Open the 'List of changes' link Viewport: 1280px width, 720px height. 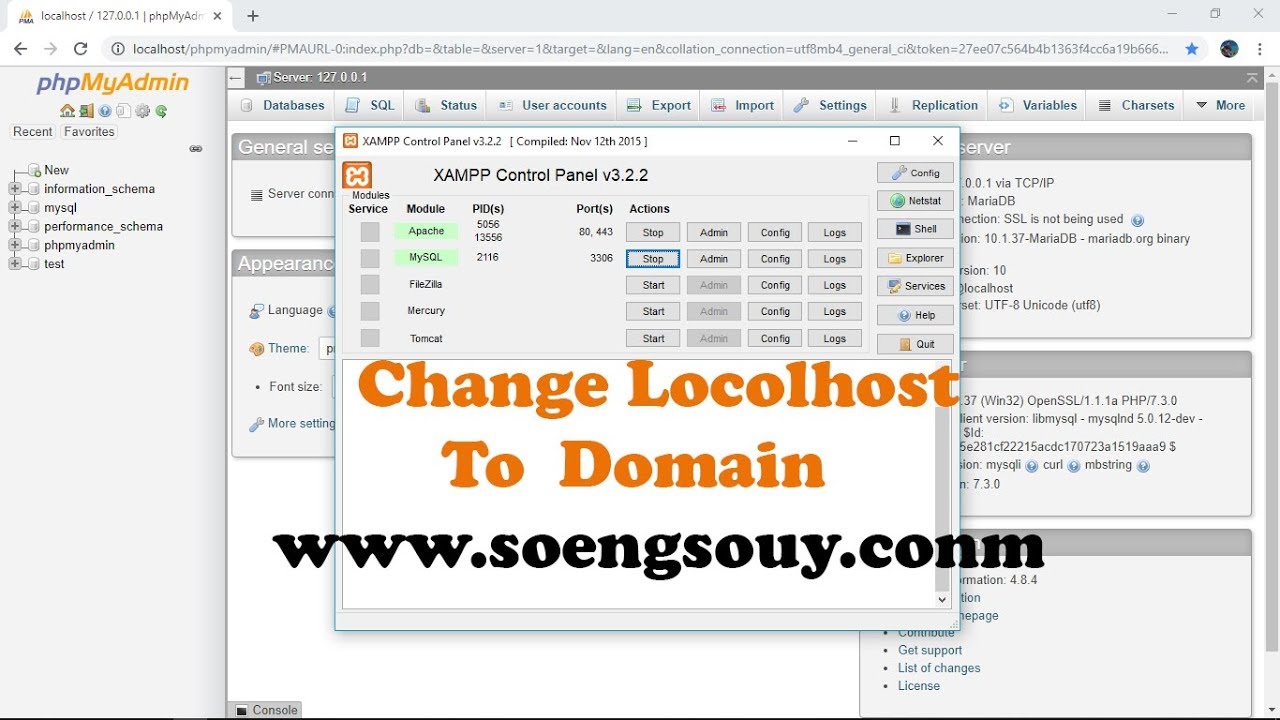(x=939, y=668)
